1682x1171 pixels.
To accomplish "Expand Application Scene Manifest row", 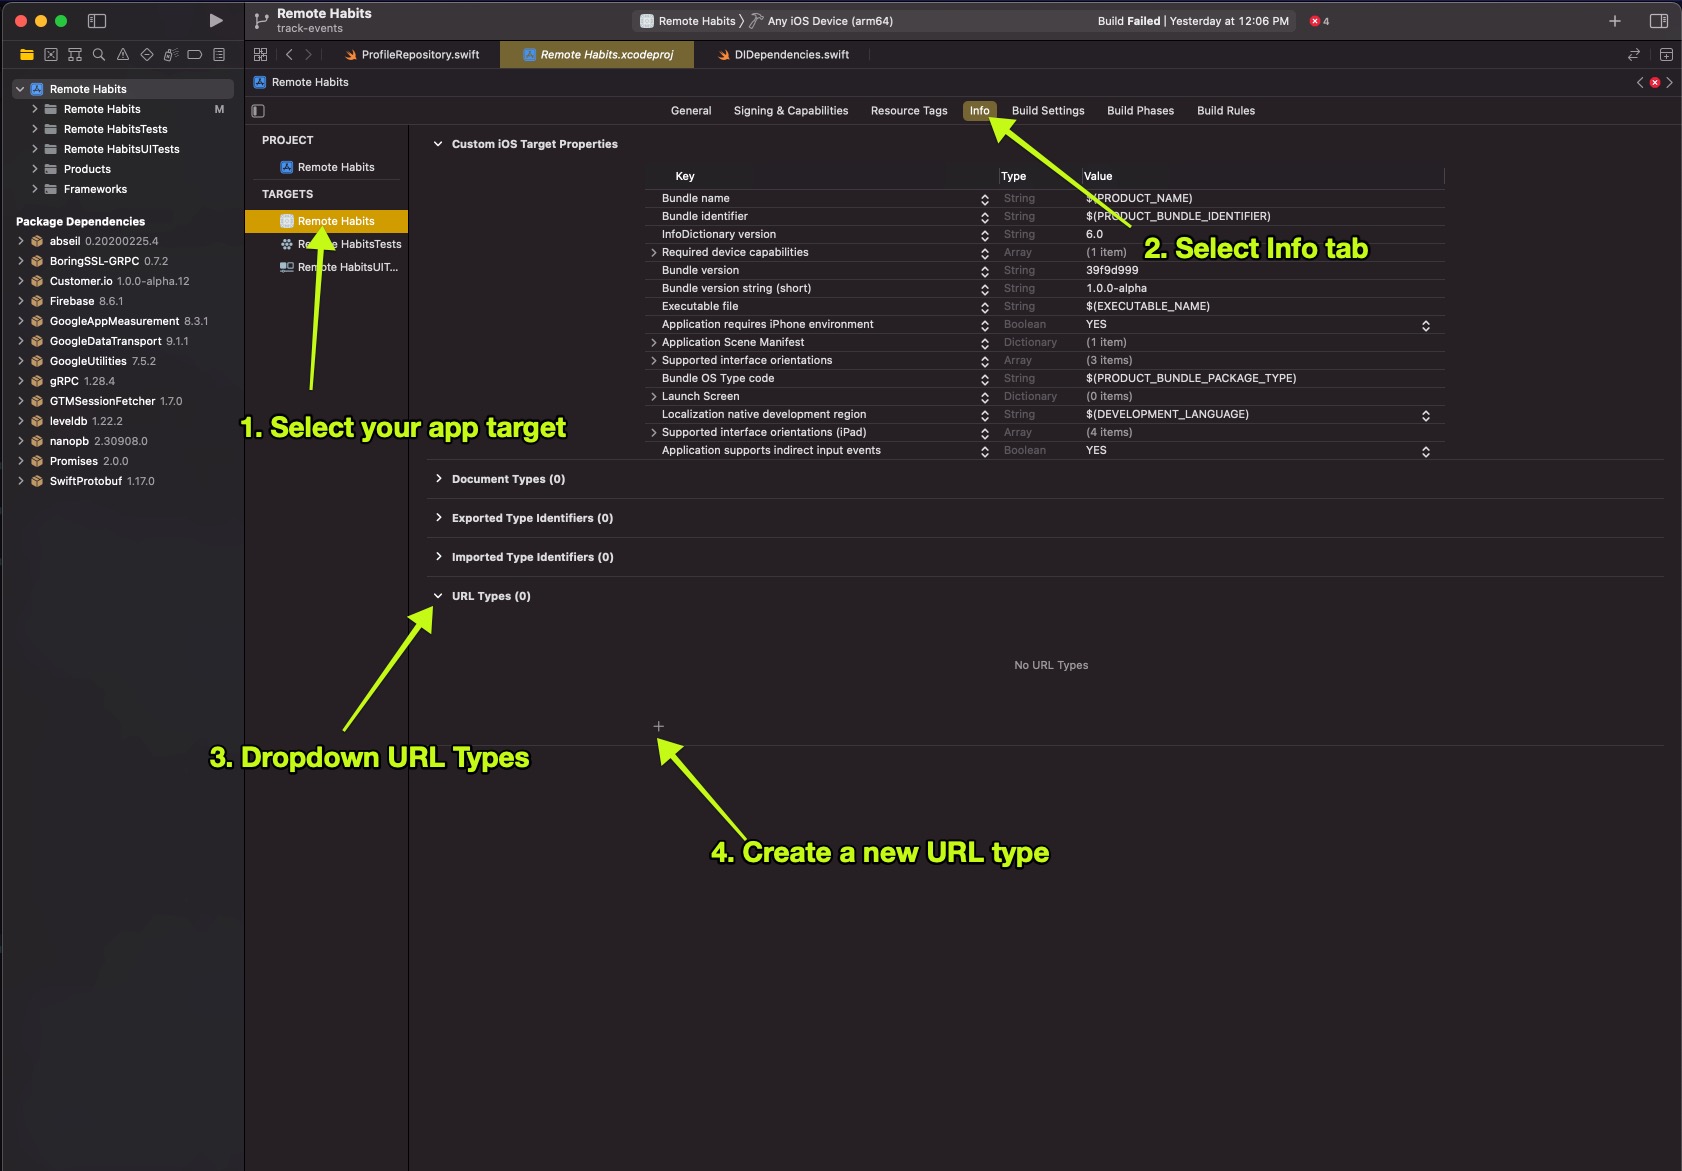I will [654, 343].
